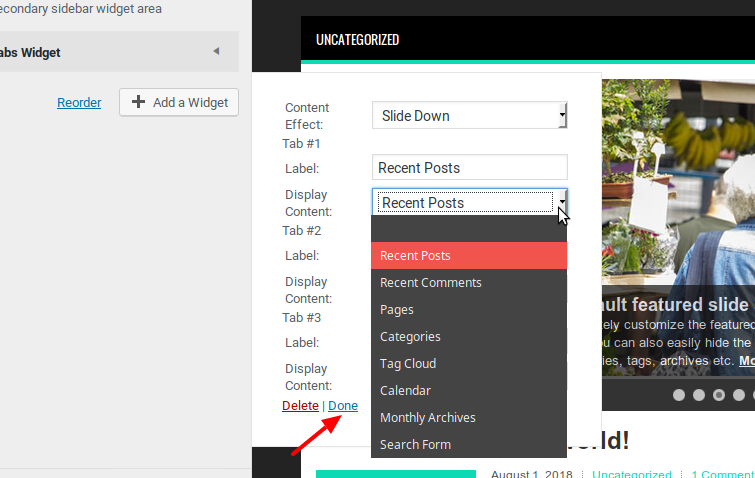The width and height of the screenshot is (755, 478).
Task: Select the blank option in dropdown list
Action: (x=469, y=229)
